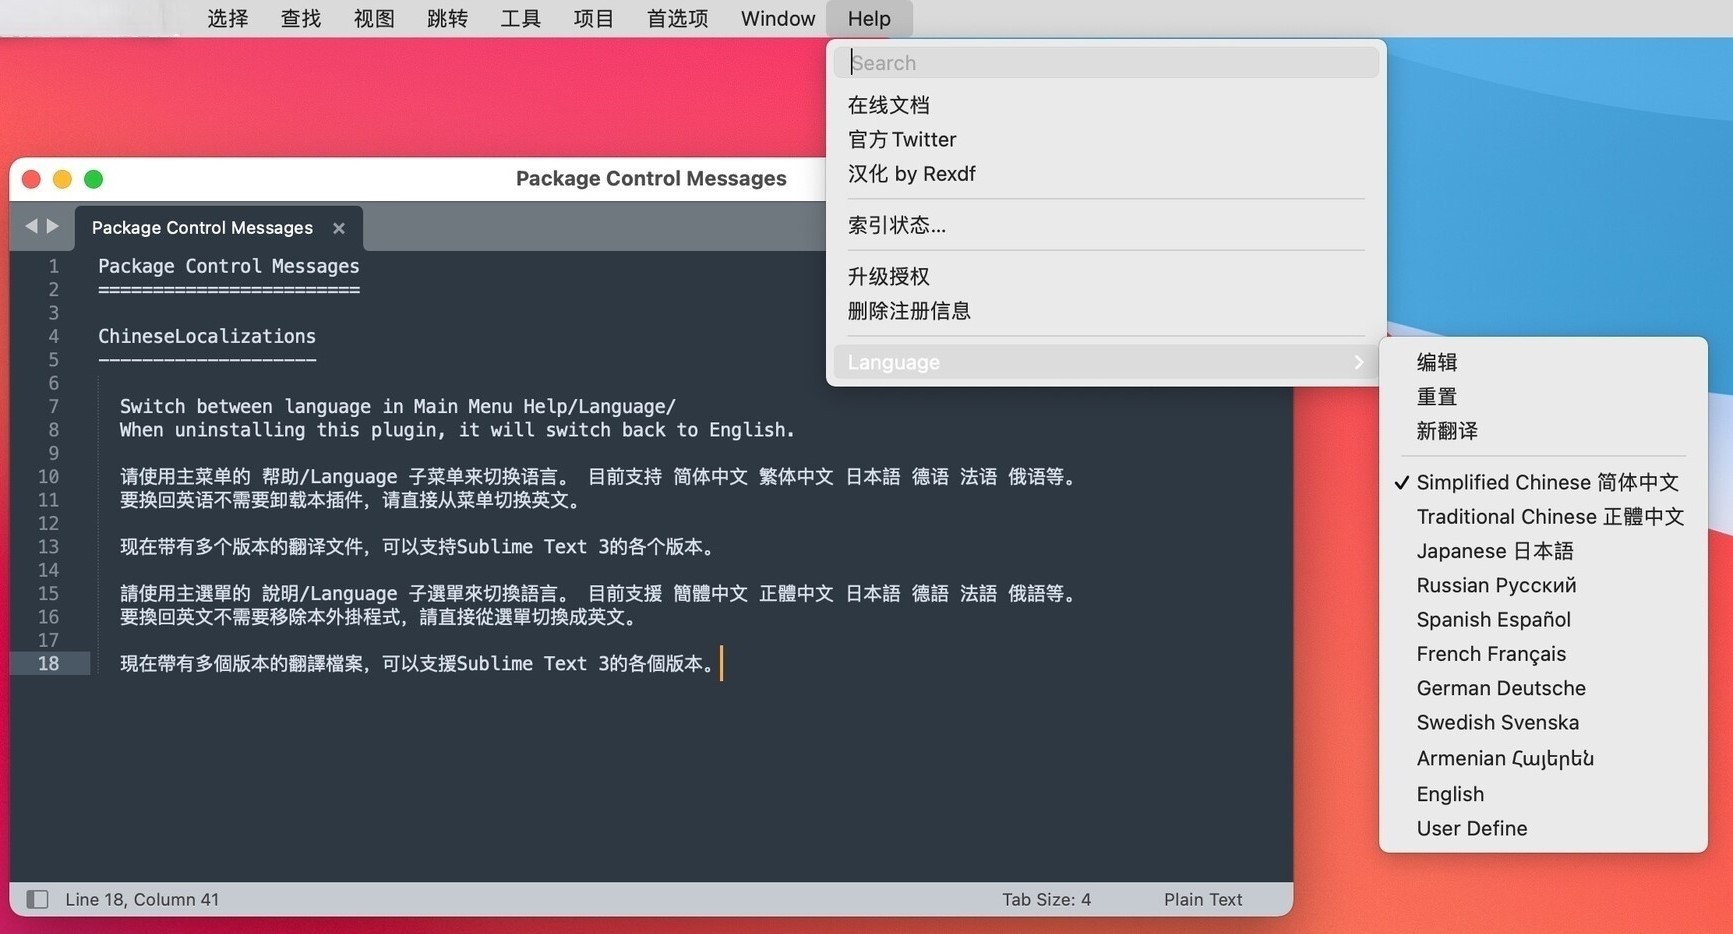This screenshot has width=1733, height=934.
Task: Switch language to Russian Русский
Action: 1543,585
